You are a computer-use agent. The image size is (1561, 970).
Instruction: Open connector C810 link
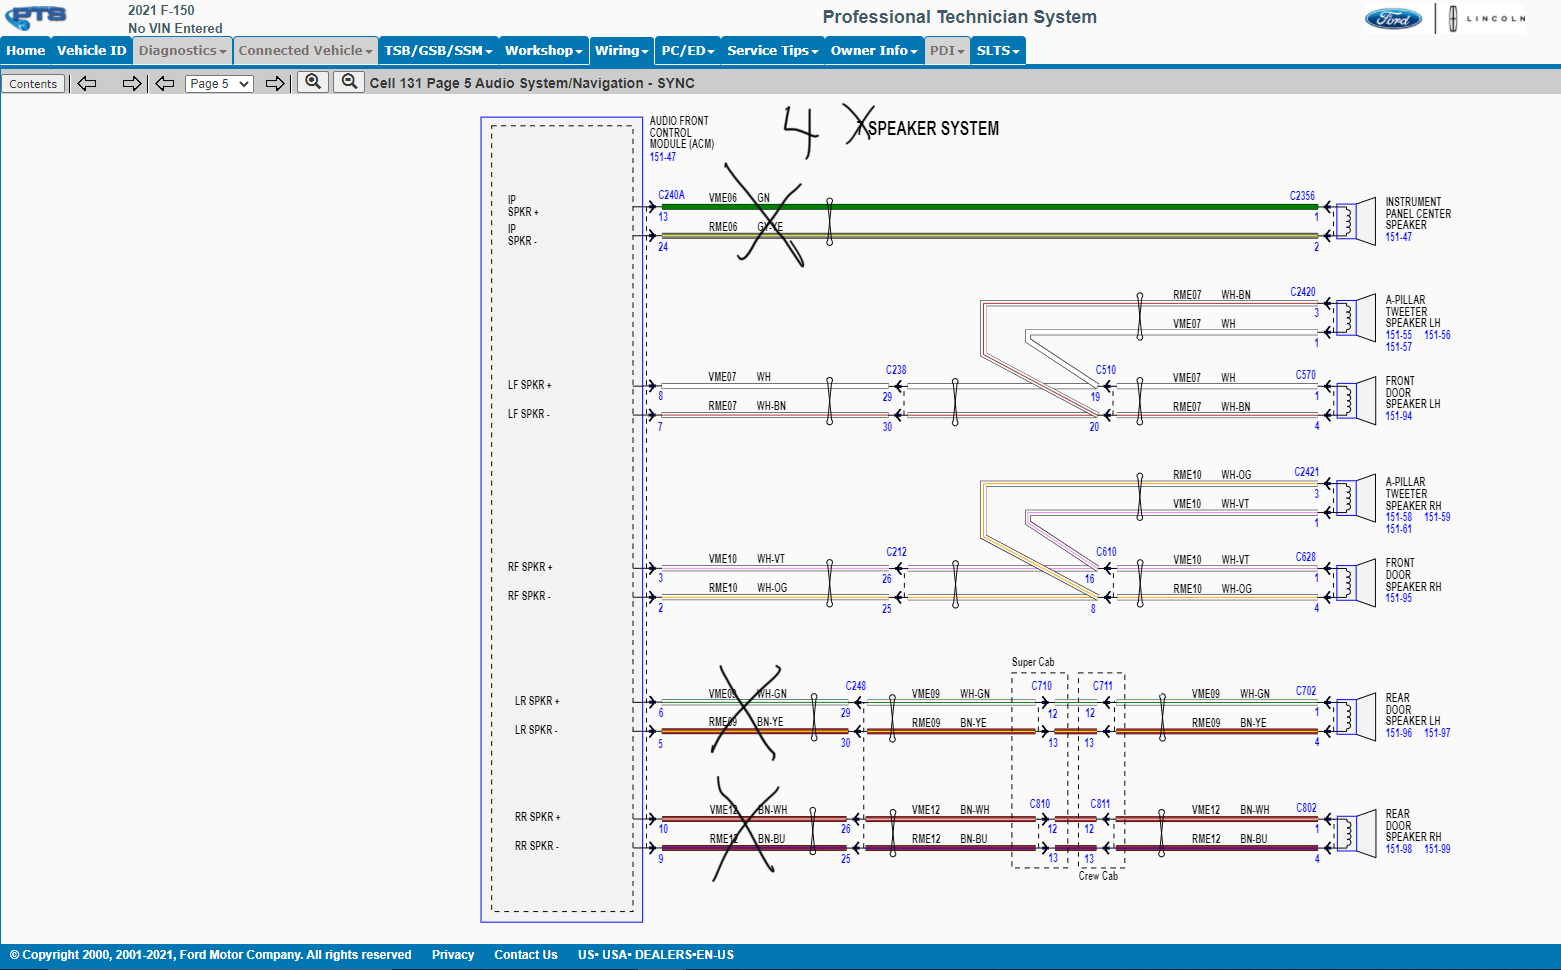pos(1040,804)
